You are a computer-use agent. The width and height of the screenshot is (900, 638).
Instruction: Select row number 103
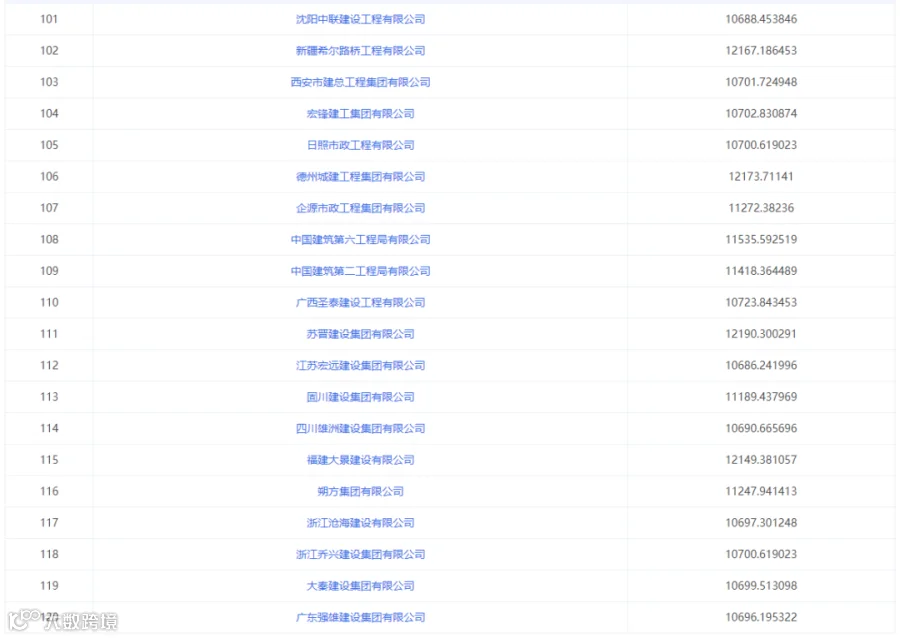click(x=49, y=82)
